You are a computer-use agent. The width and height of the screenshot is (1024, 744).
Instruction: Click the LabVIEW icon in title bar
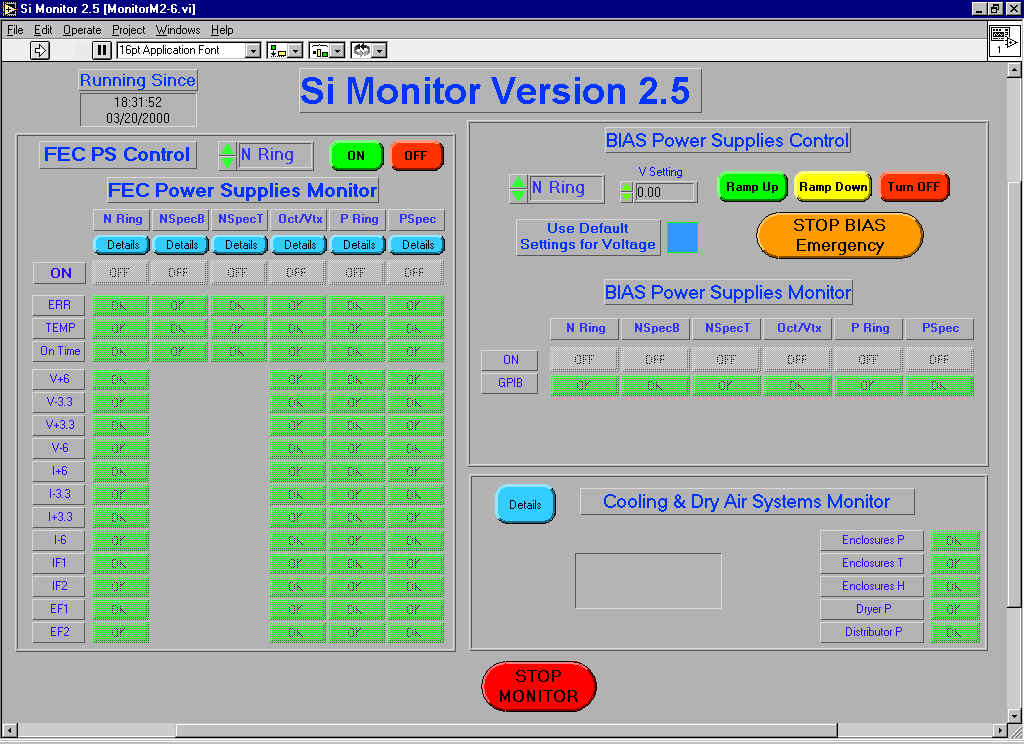pyautogui.click(x=9, y=8)
